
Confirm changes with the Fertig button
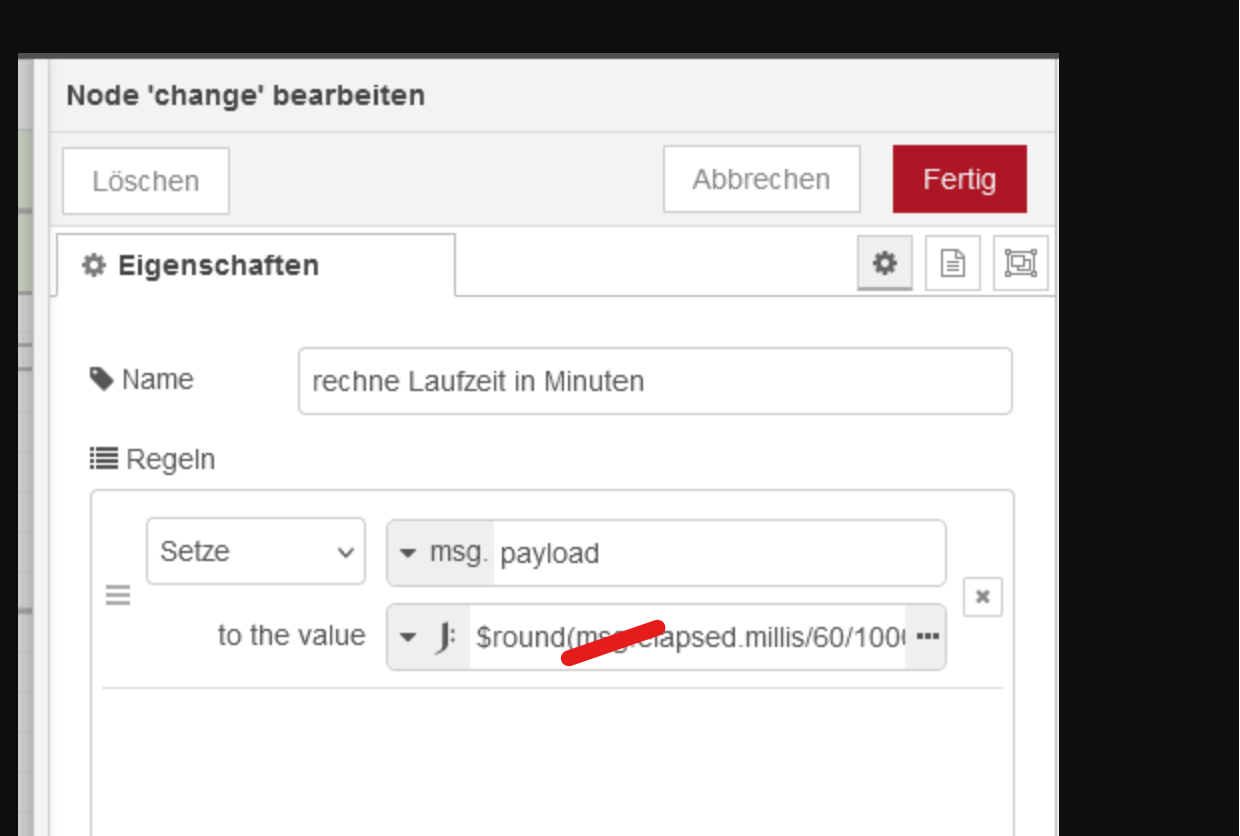tap(959, 179)
